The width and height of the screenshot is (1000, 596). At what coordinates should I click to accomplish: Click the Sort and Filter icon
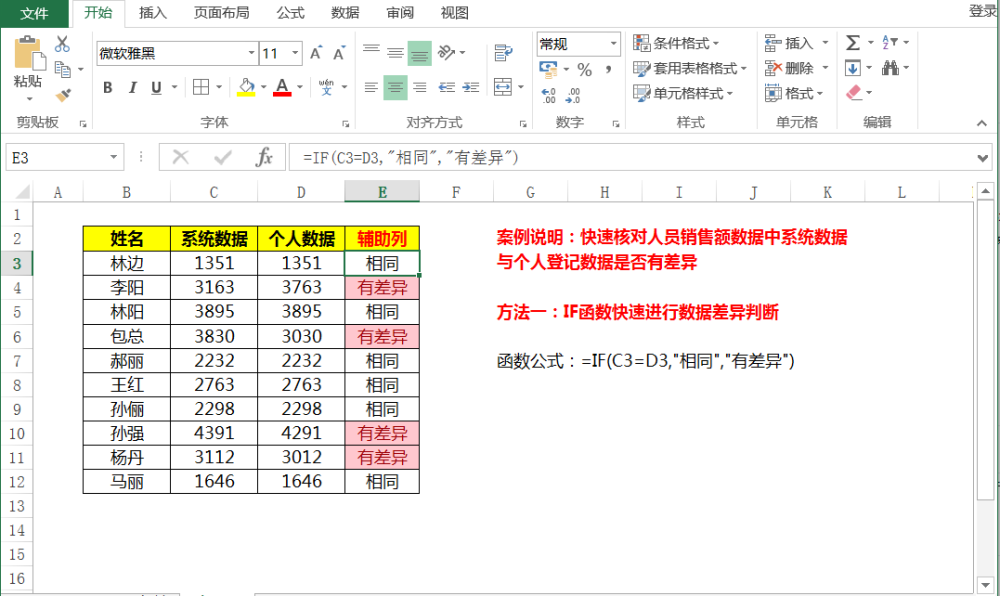[890, 43]
